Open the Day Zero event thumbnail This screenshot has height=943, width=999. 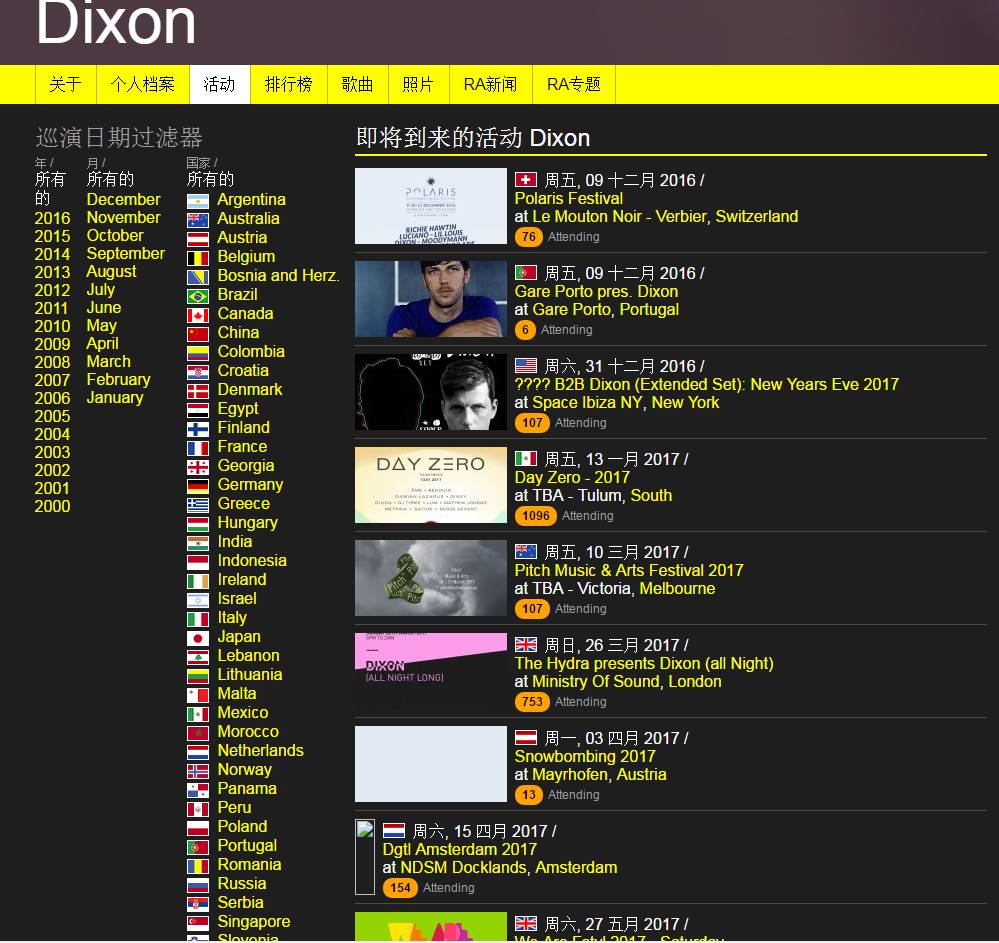click(x=431, y=485)
